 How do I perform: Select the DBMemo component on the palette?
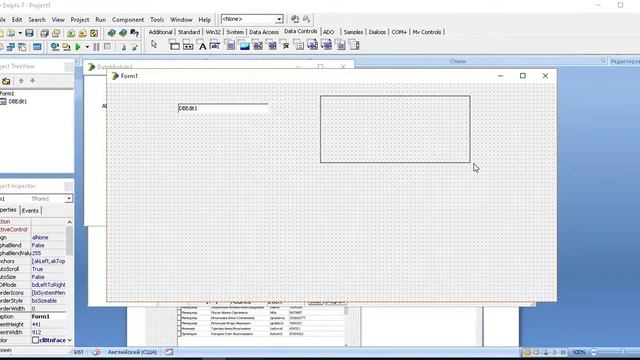(x=230, y=45)
